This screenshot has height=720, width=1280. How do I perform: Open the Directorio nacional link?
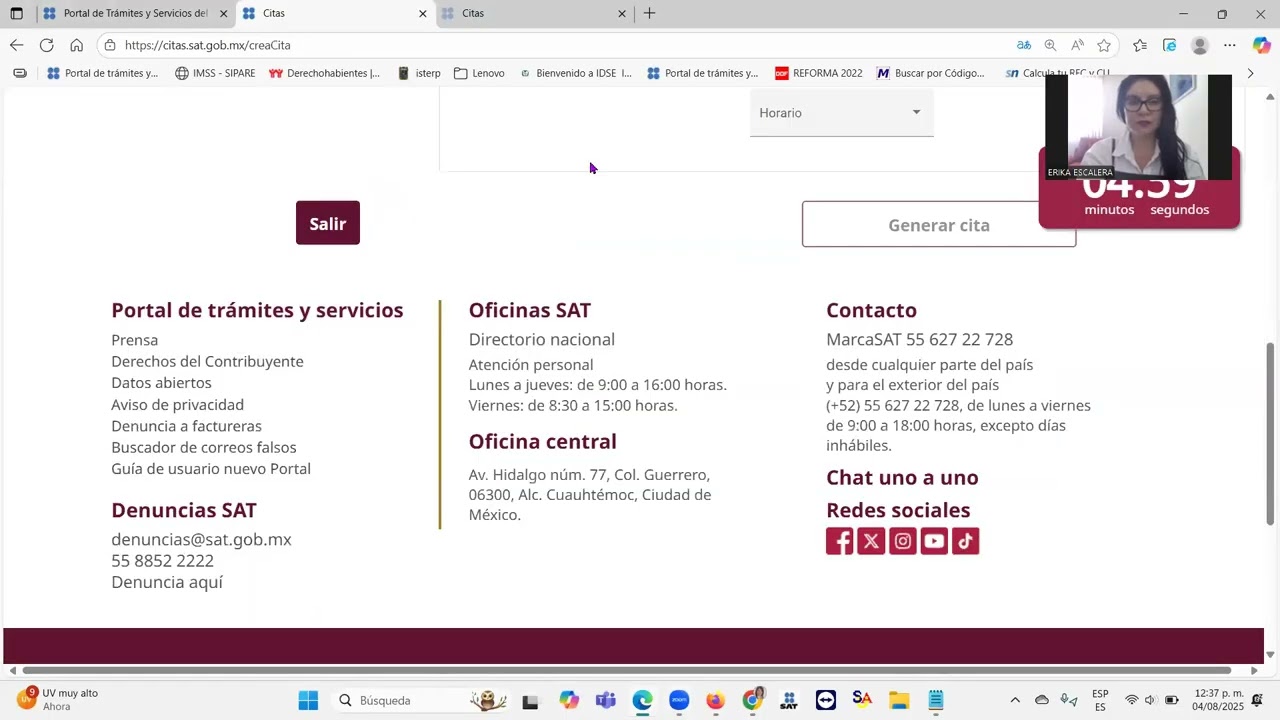click(542, 339)
